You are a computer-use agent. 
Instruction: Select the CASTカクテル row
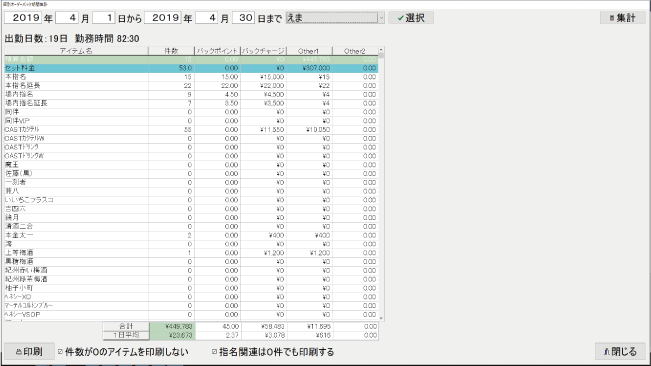[191, 129]
